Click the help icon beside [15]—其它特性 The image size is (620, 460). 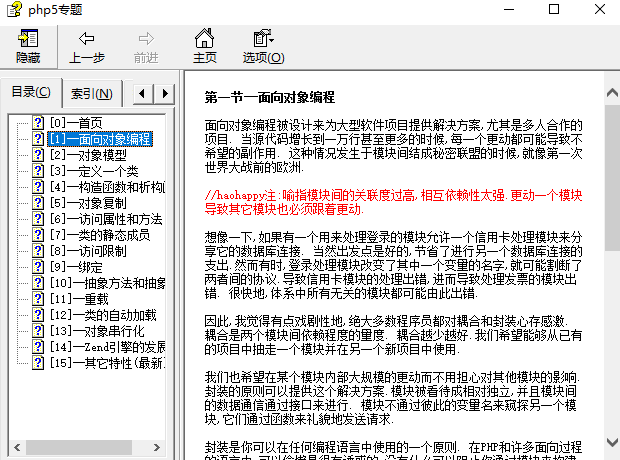[38, 363]
